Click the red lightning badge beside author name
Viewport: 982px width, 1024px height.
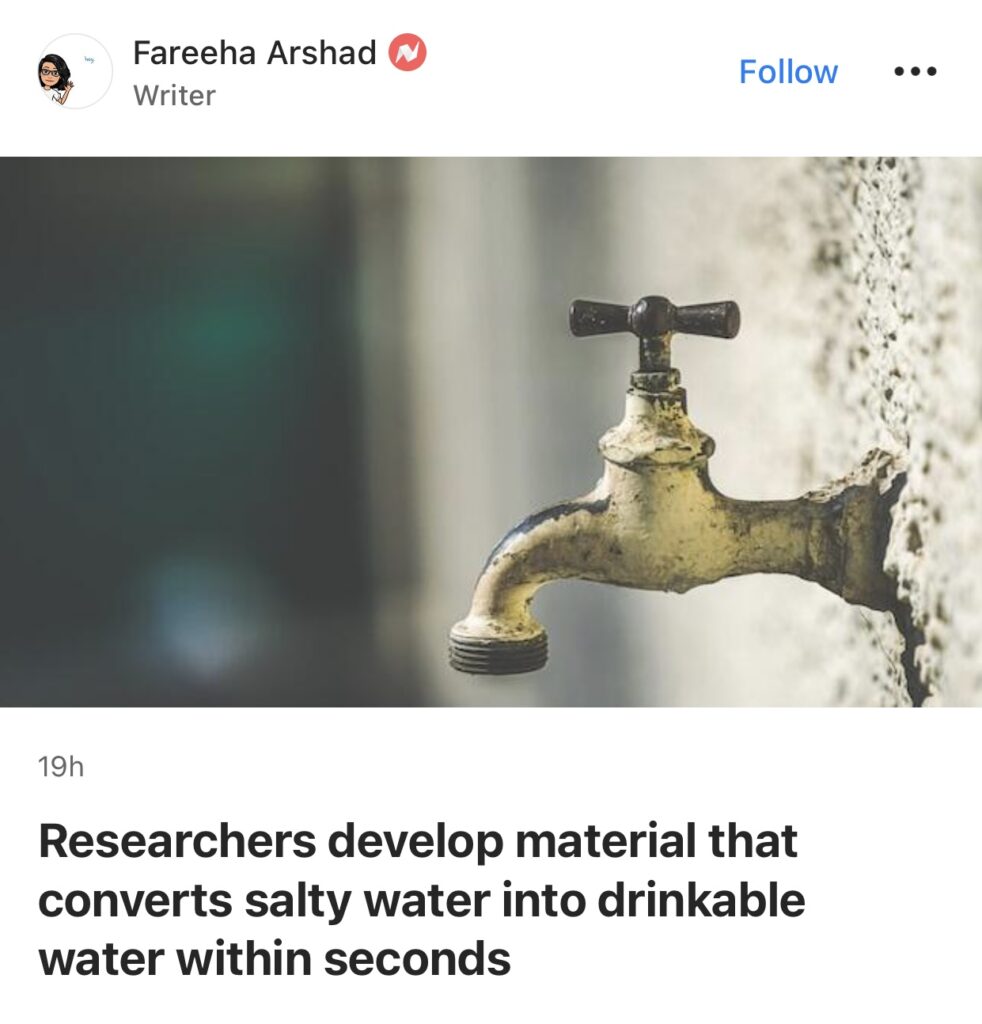[x=408, y=52]
